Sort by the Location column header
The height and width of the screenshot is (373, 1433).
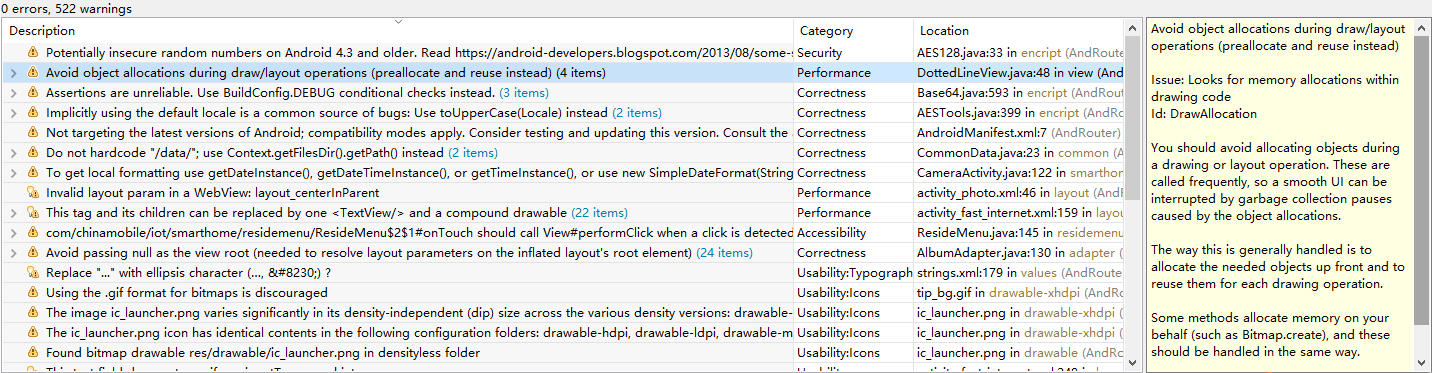[x=1019, y=30]
